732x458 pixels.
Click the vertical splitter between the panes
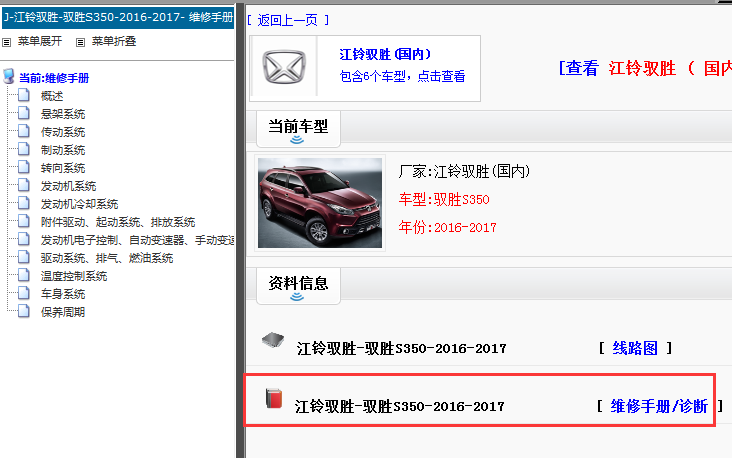click(x=240, y=231)
